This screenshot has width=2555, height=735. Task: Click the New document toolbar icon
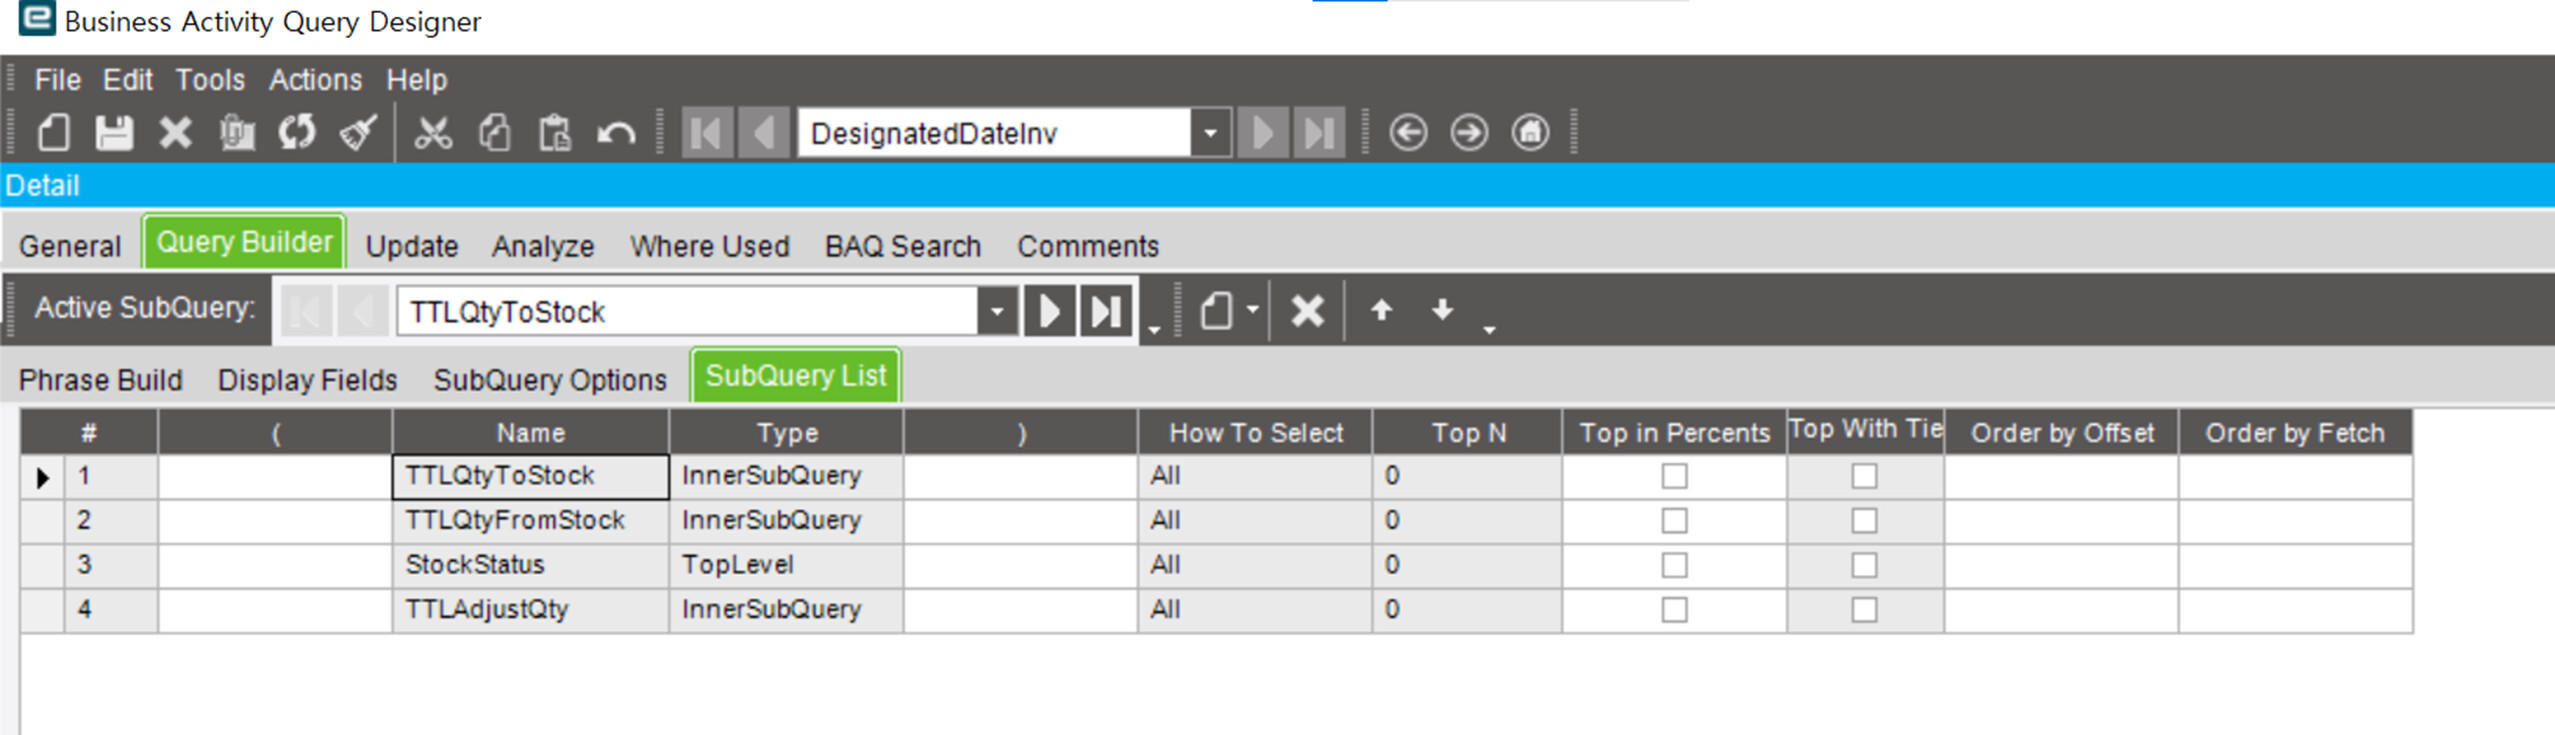(x=54, y=133)
